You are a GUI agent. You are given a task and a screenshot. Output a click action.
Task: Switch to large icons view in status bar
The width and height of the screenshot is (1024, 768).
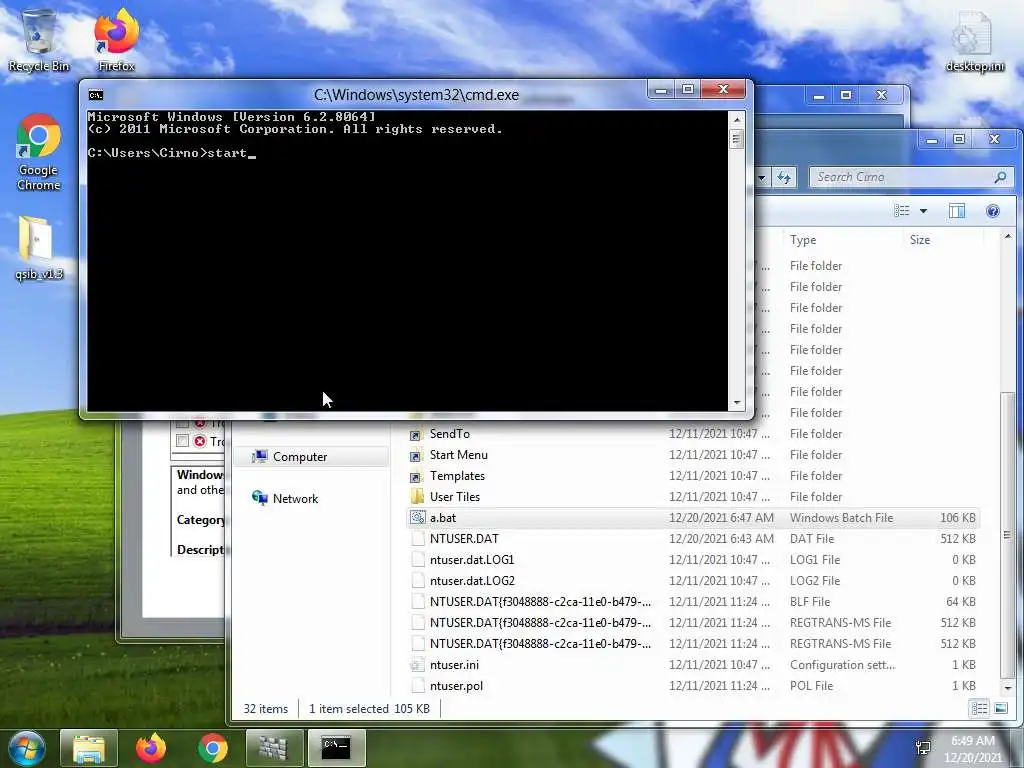point(1000,709)
